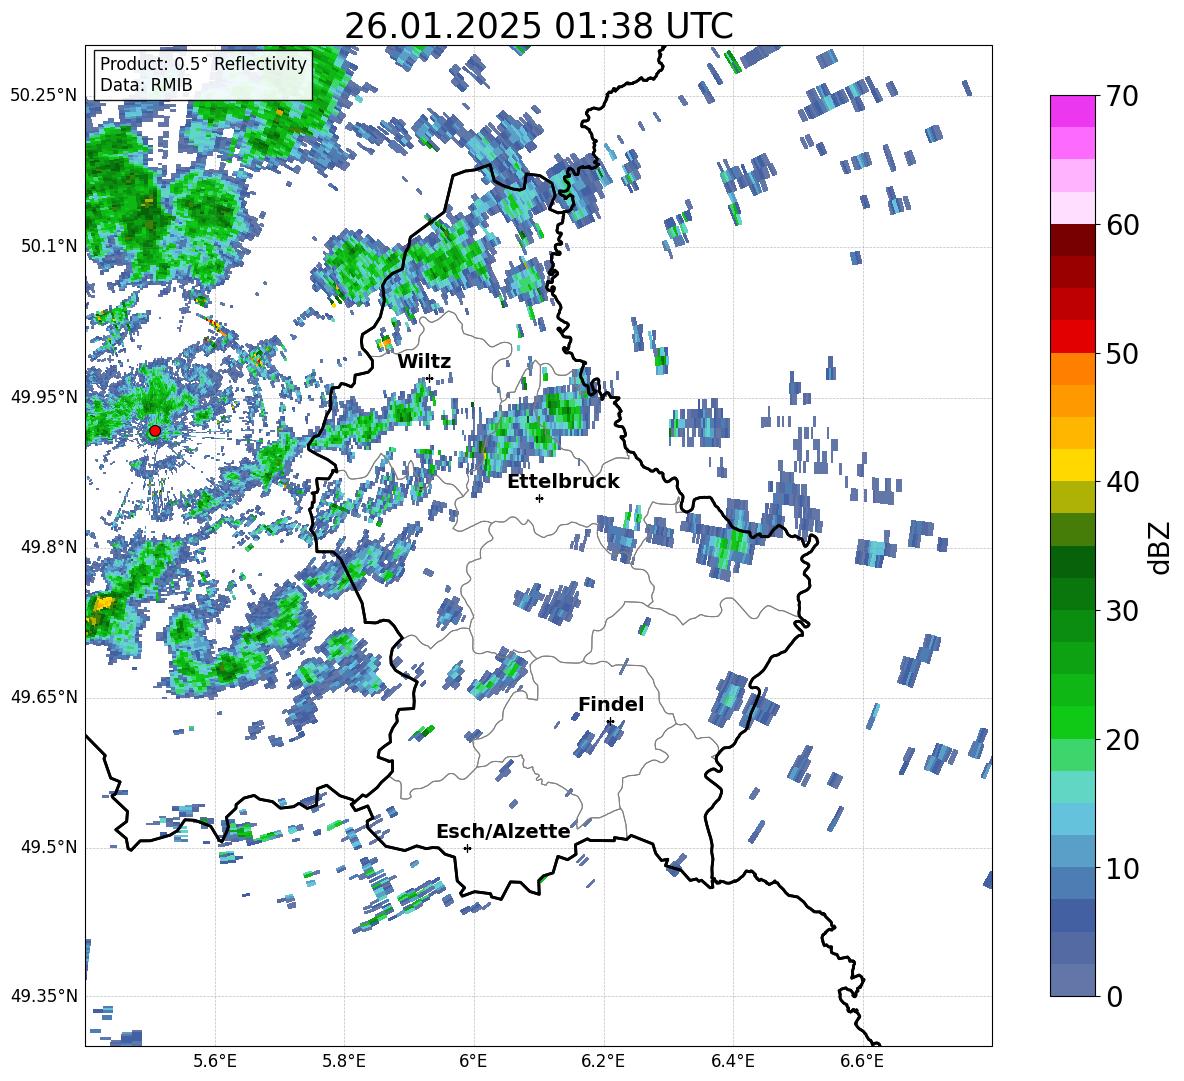The width and height of the screenshot is (1184, 1081).
Task: Click the orange colorbar swatch just below 50
Action: tap(1072, 369)
